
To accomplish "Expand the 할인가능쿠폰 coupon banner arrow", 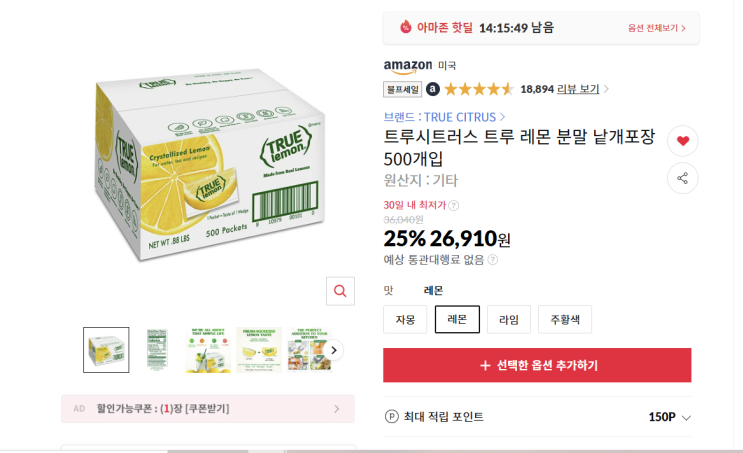I will [x=338, y=408].
